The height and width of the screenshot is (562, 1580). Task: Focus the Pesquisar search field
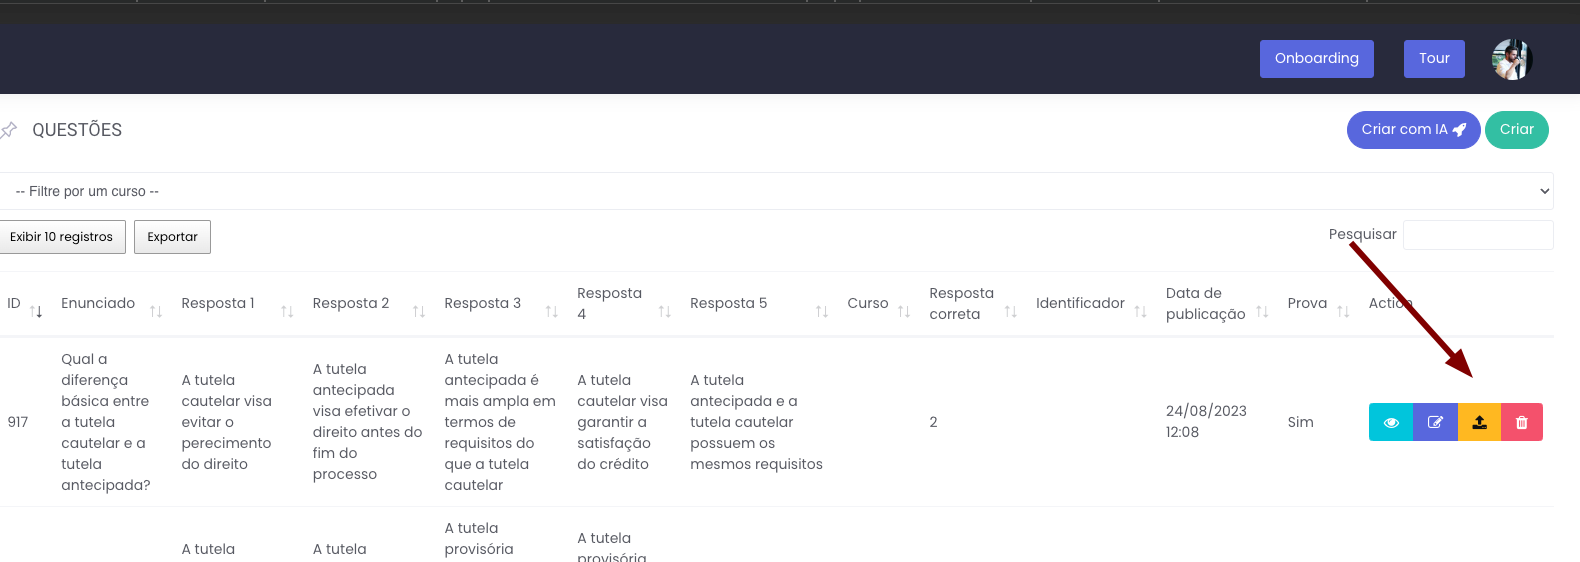[1477, 235]
